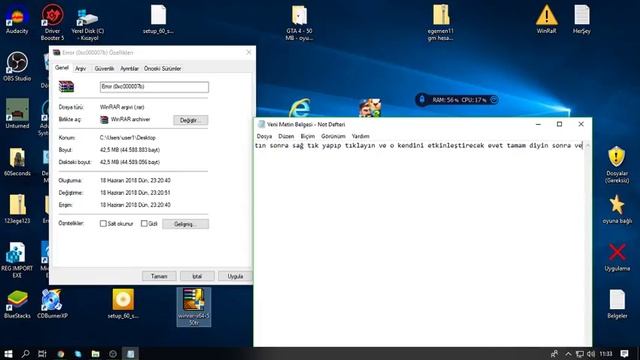The width and height of the screenshot is (640, 360).
Task: Open taskbar search magnifier
Action: point(25,353)
